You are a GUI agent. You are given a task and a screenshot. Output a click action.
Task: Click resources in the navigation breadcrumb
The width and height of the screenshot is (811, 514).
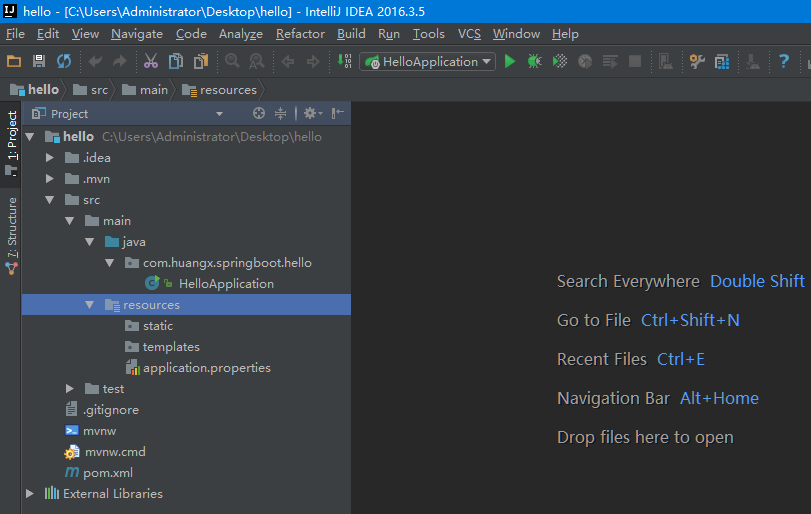click(x=219, y=90)
